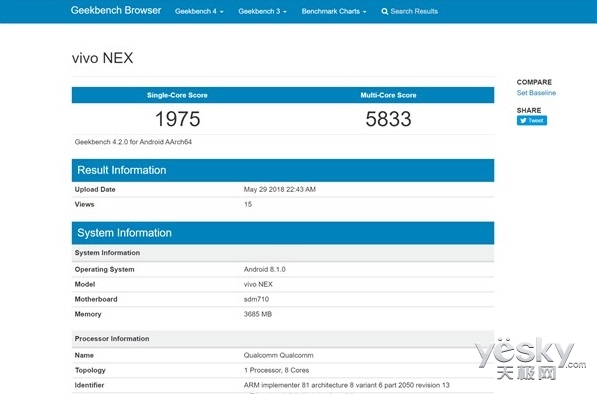Image resolution: width=597 pixels, height=394 pixels.
Task: Click the Memory label
Action: click(88, 314)
